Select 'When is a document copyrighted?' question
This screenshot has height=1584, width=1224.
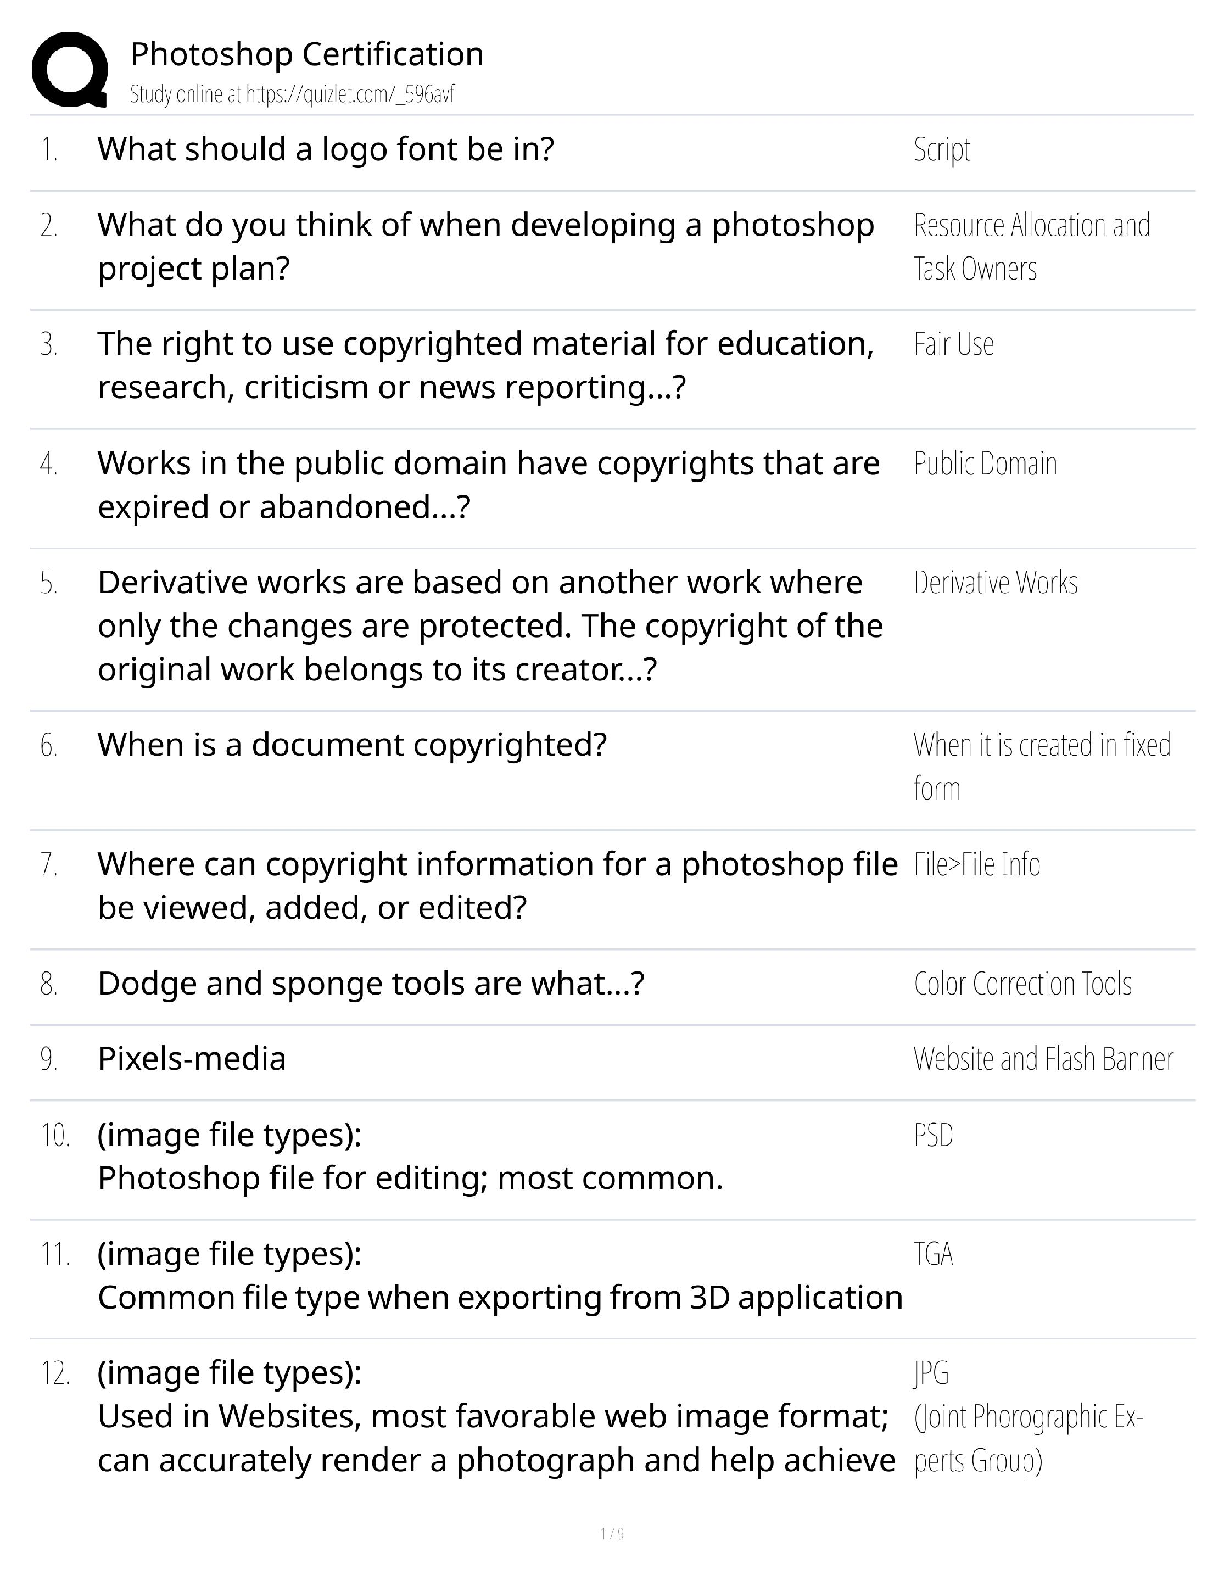(x=352, y=745)
